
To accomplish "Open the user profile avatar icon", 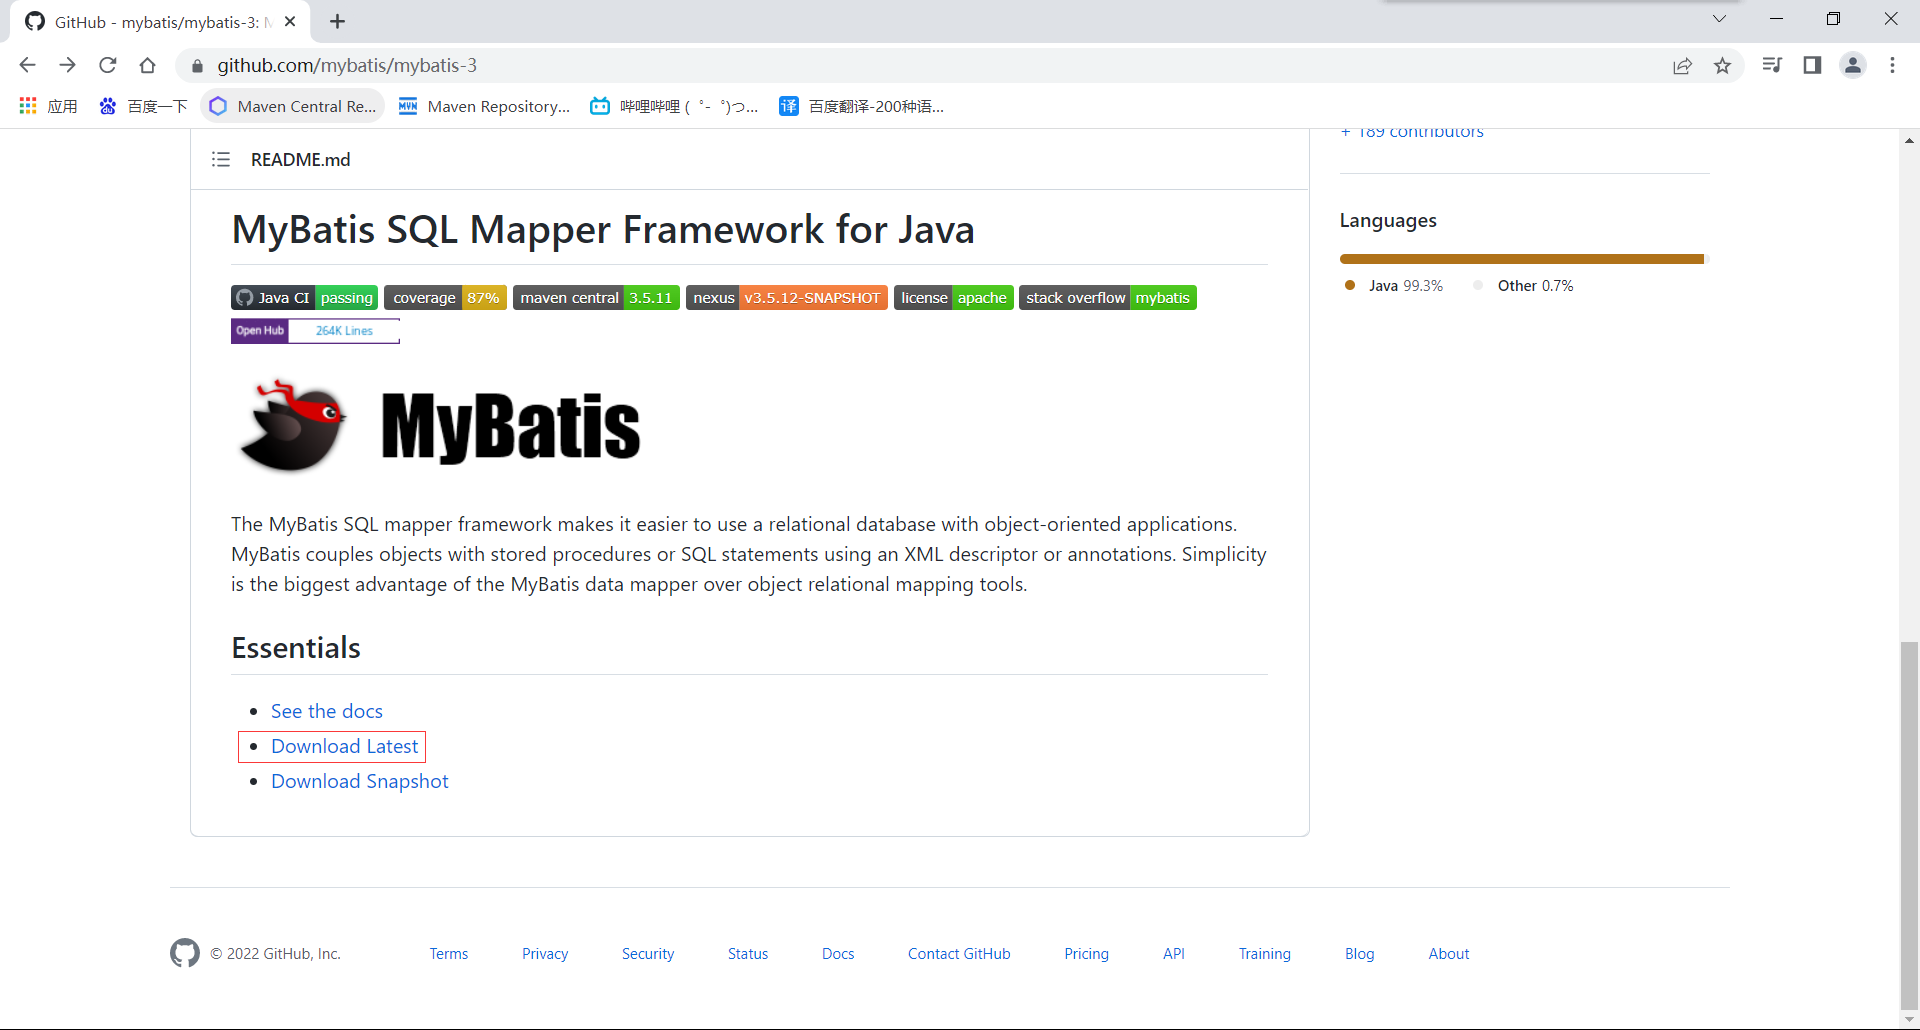I will tap(1852, 65).
